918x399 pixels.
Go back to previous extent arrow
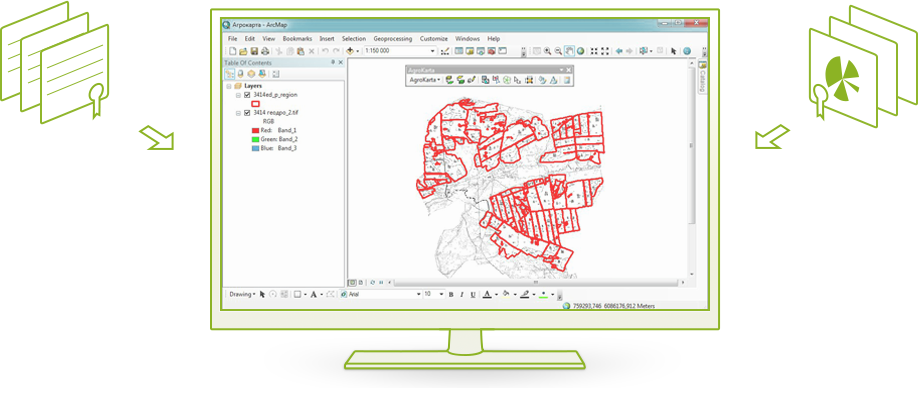point(619,51)
